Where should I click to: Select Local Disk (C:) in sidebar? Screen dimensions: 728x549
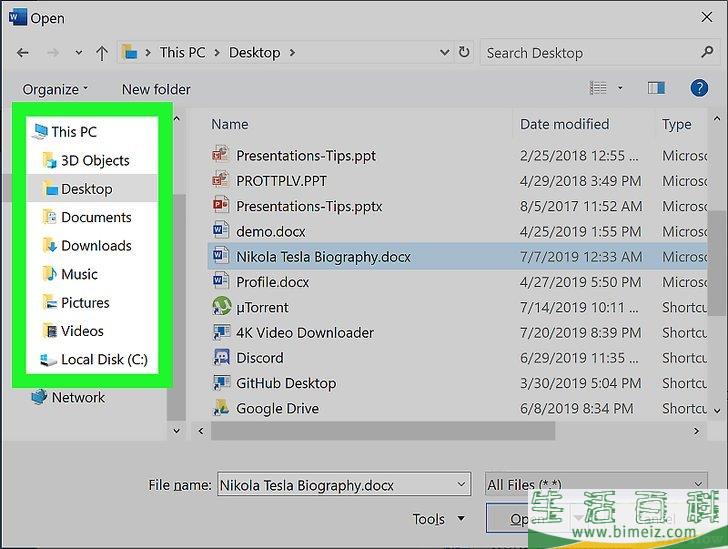click(x=103, y=359)
